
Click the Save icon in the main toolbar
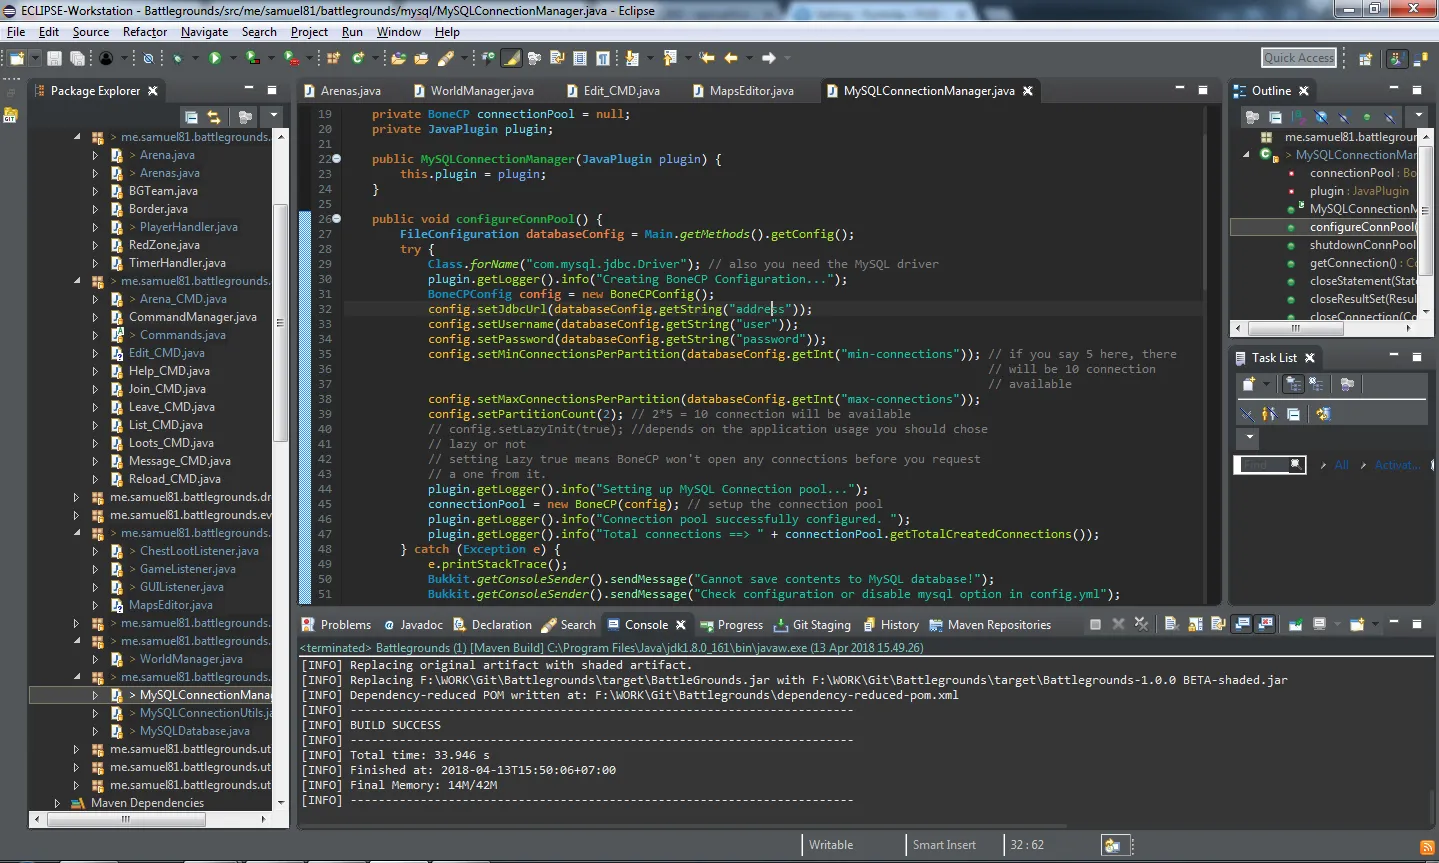point(54,59)
